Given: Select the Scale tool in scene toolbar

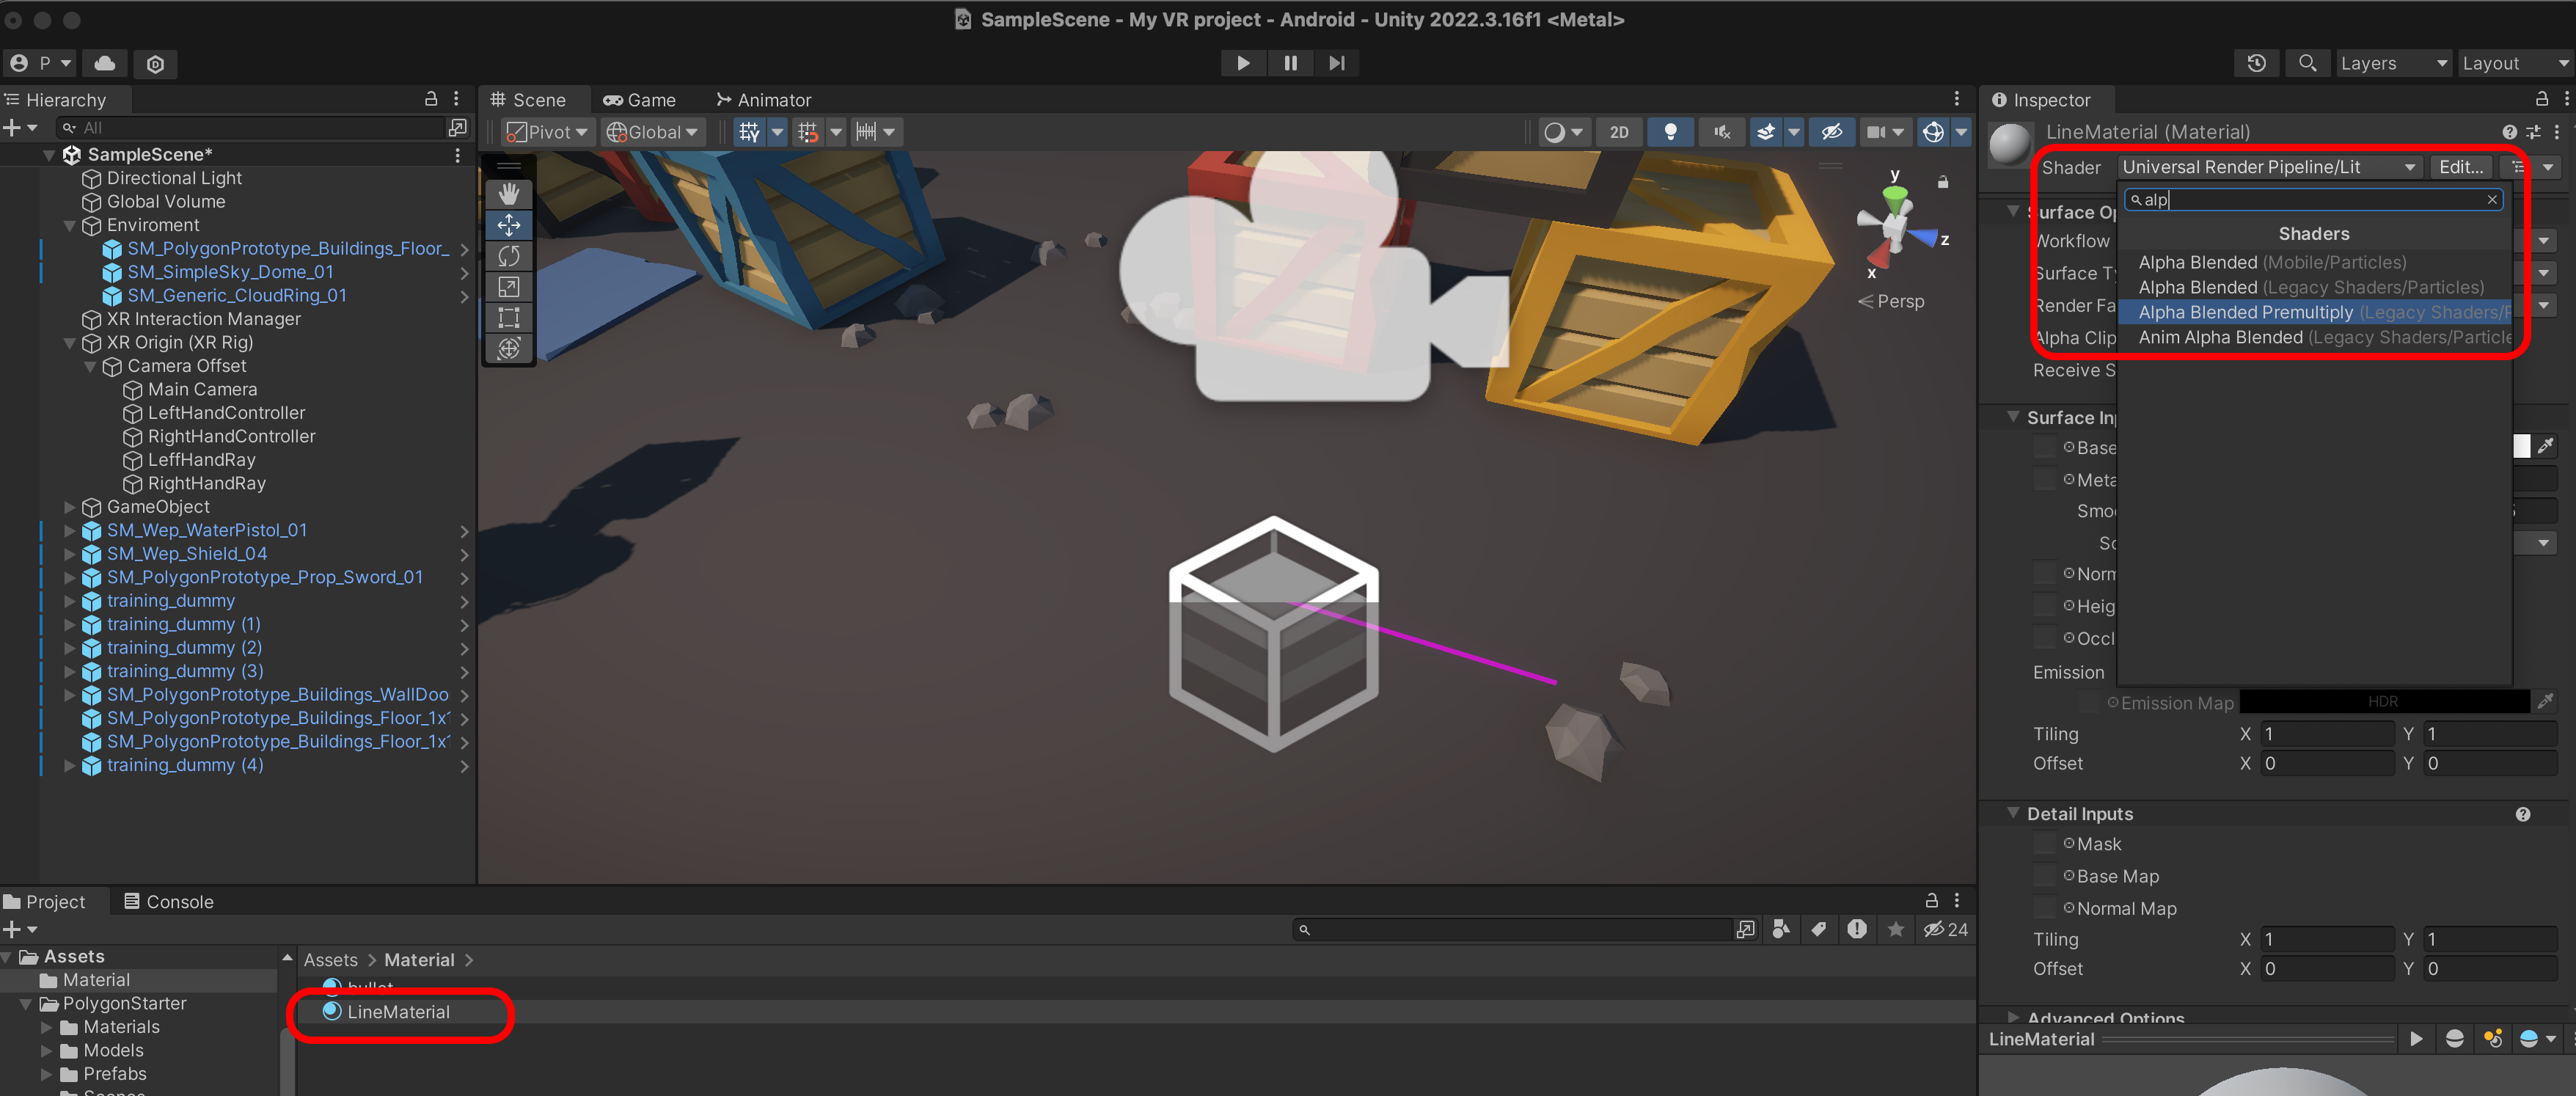Looking at the screenshot, I should [508, 287].
